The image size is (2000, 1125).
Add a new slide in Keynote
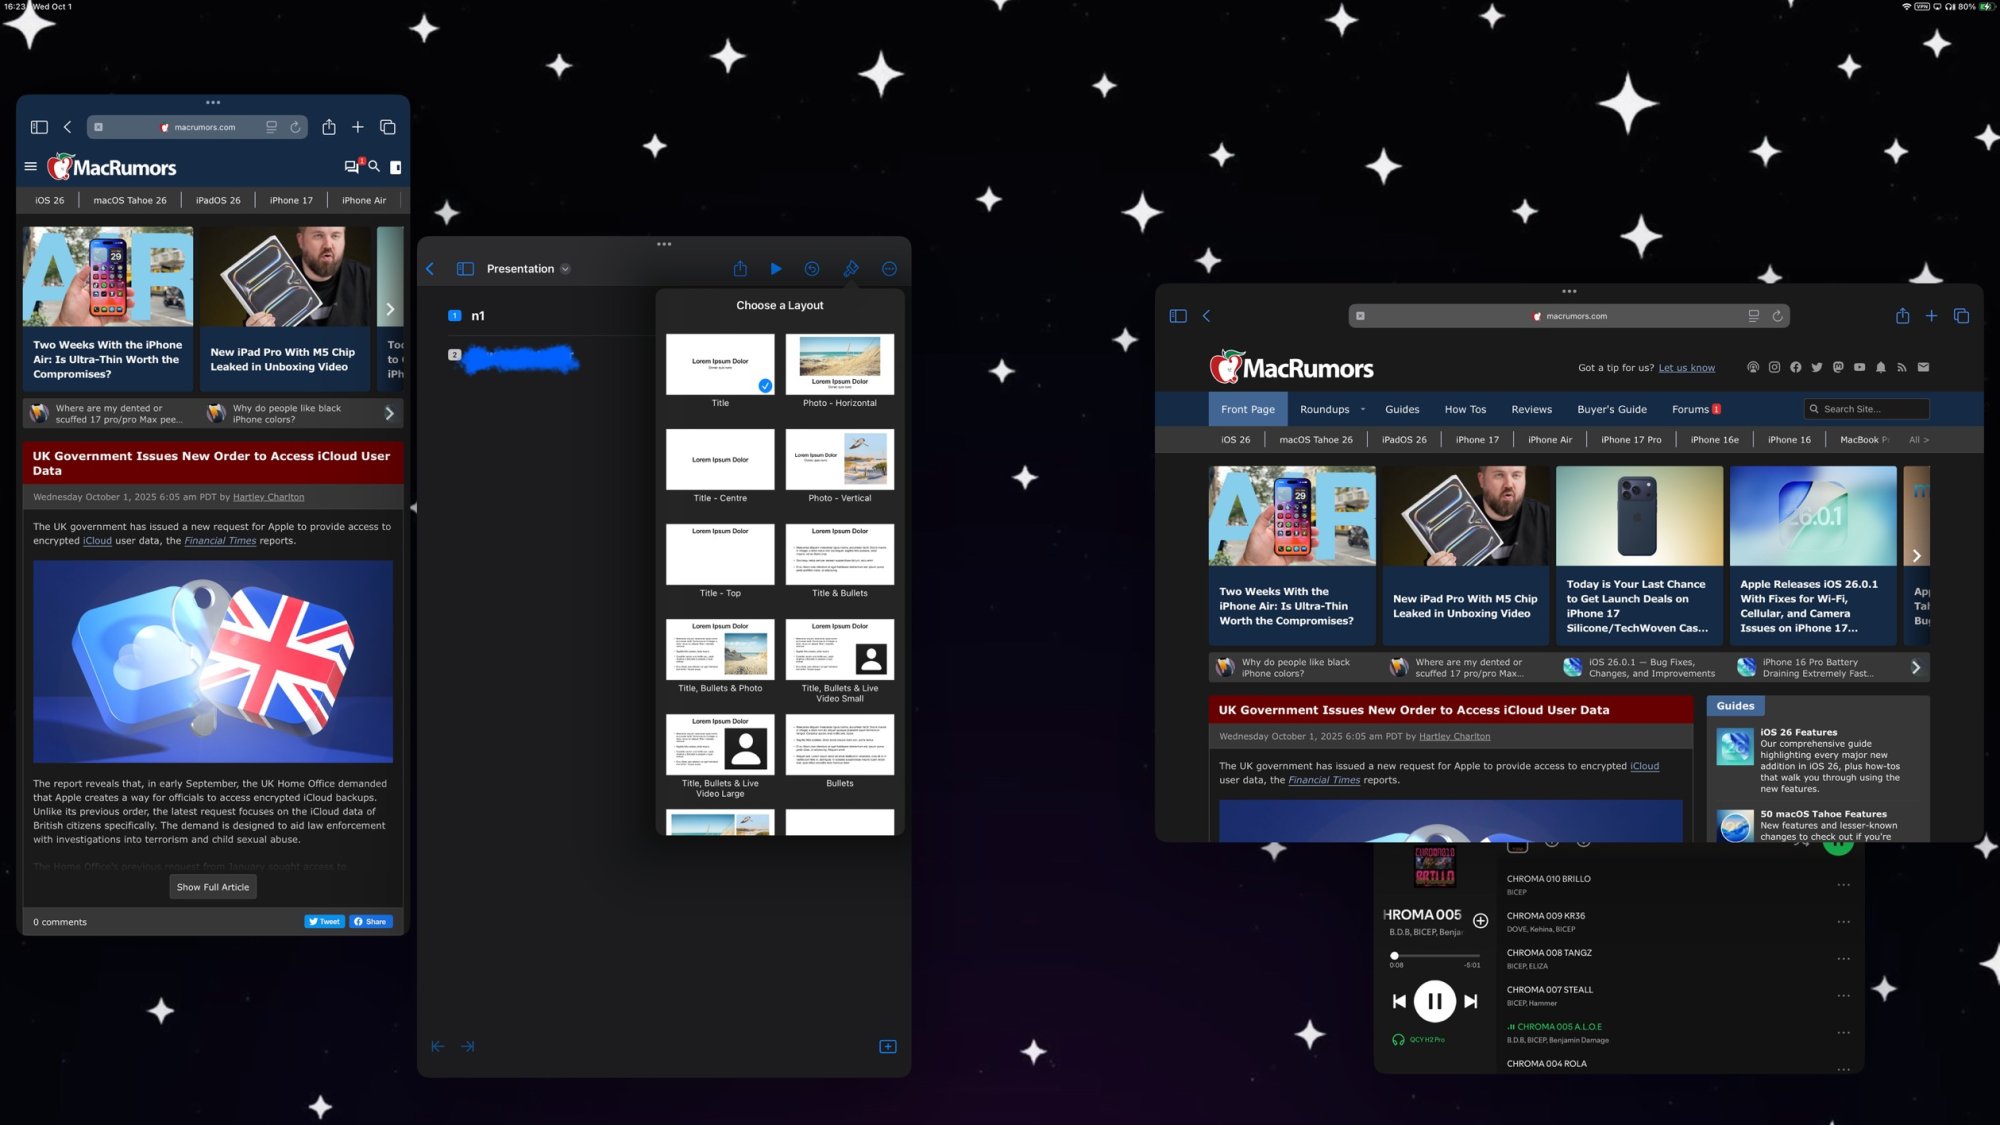[887, 1046]
